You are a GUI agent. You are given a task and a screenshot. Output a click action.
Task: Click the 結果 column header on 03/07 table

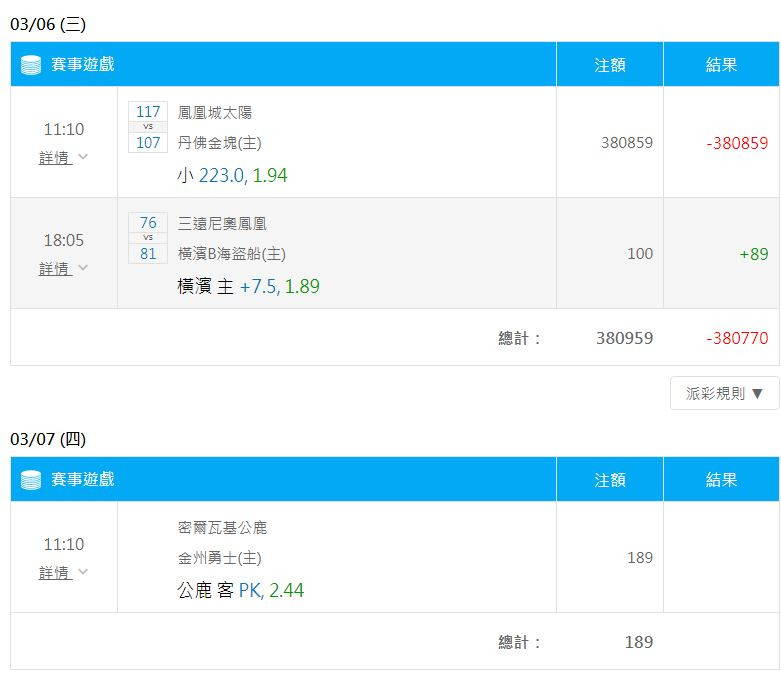pos(721,480)
